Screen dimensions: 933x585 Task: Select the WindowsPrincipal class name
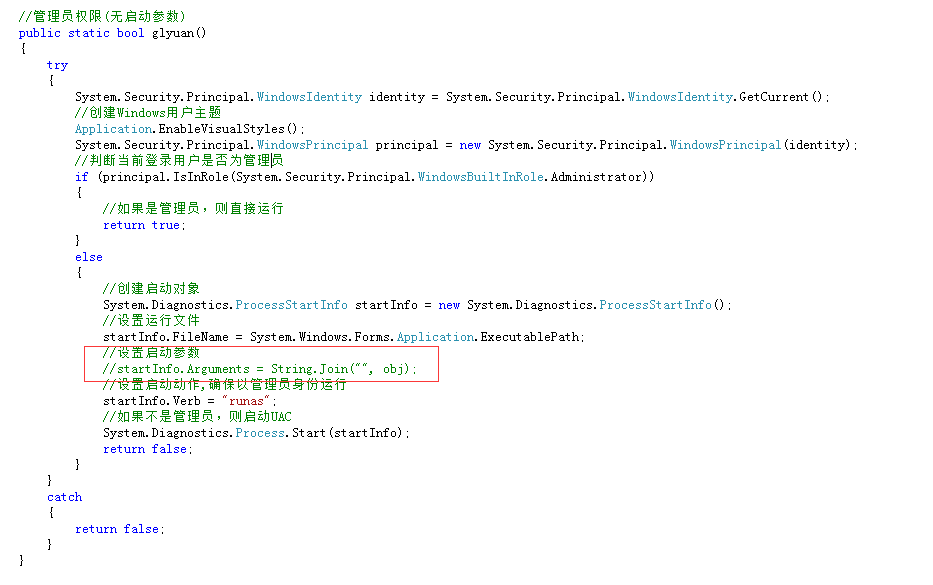(312, 144)
